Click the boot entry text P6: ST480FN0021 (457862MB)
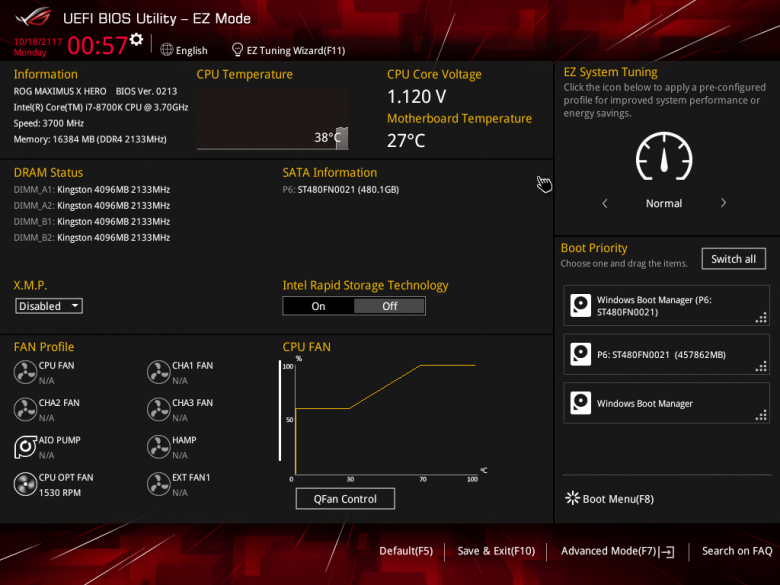This screenshot has width=780, height=585. coord(661,355)
